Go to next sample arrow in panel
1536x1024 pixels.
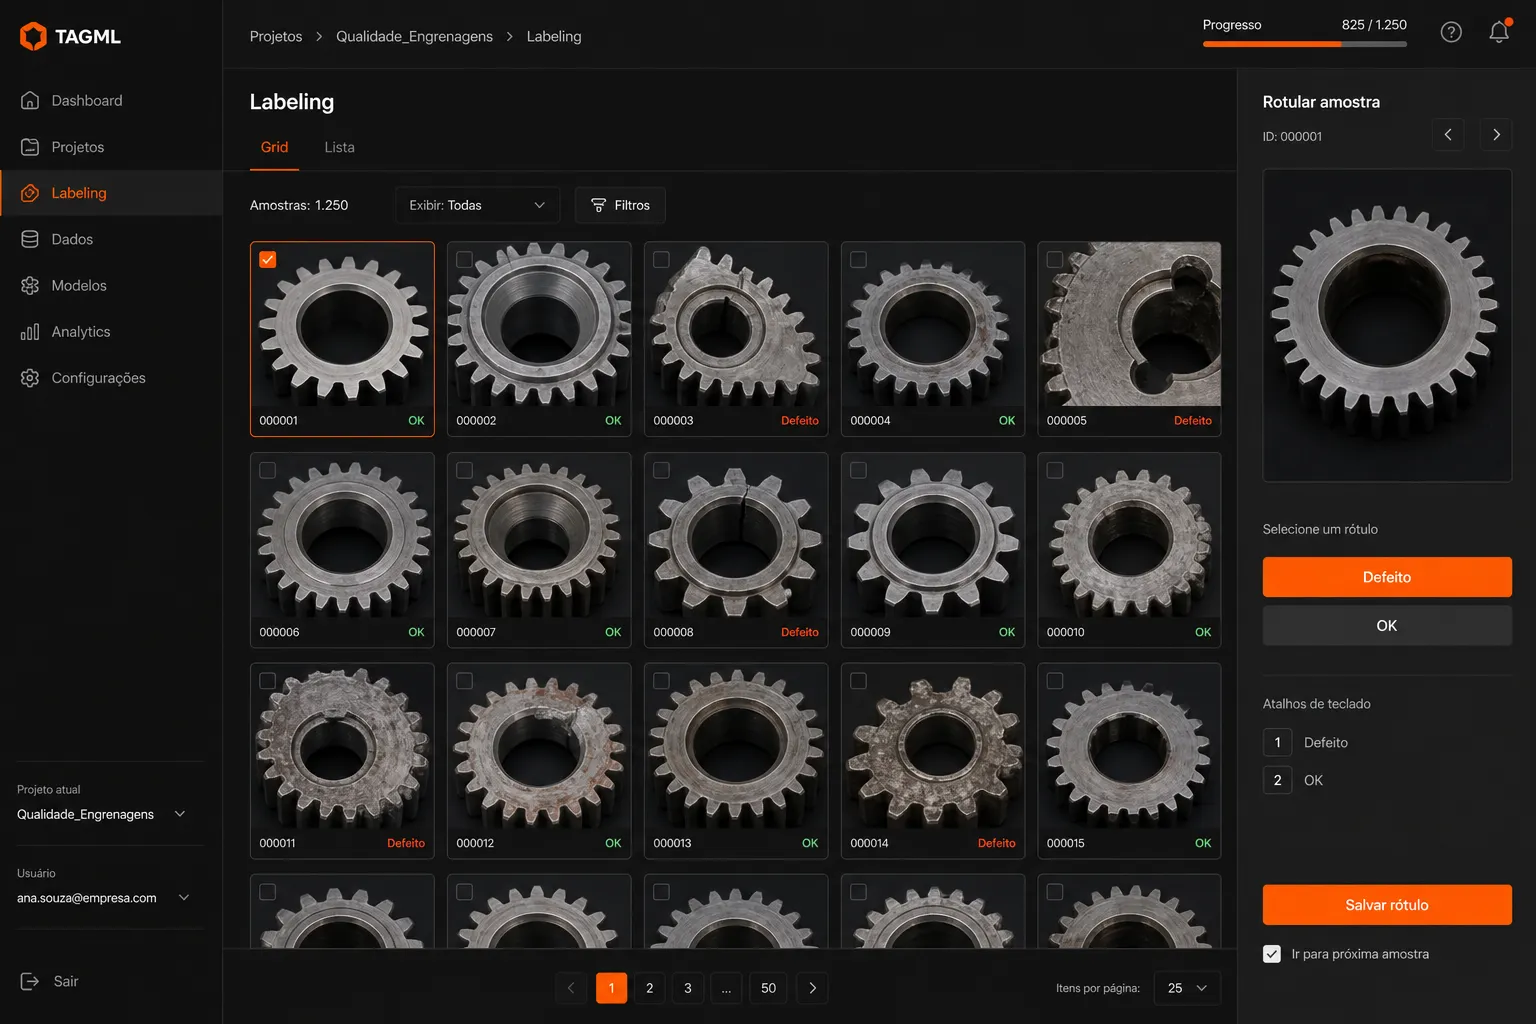click(1496, 134)
